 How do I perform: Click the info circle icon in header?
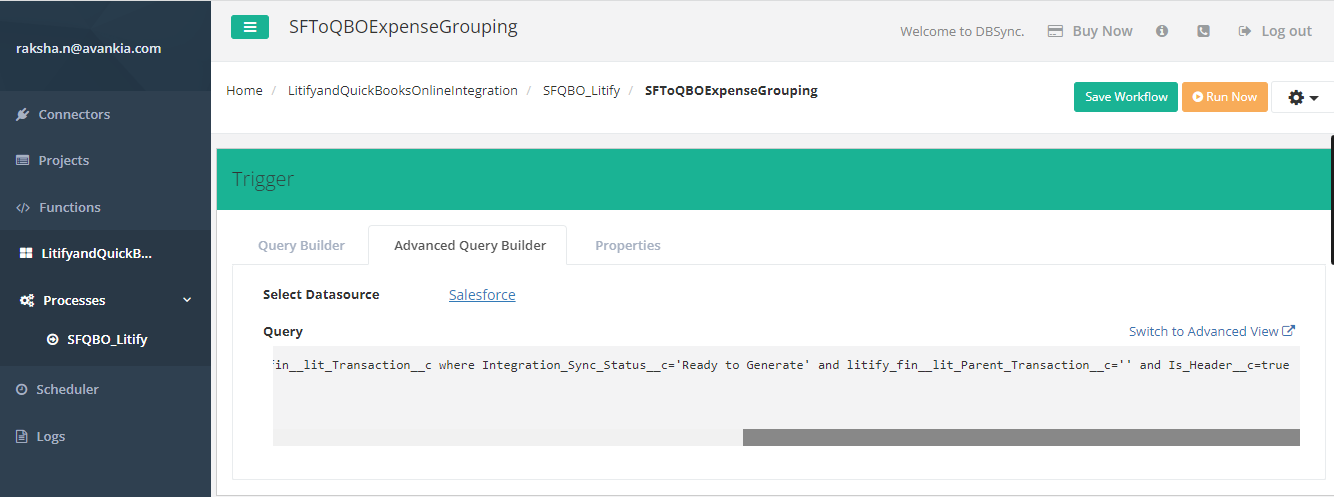click(1162, 31)
